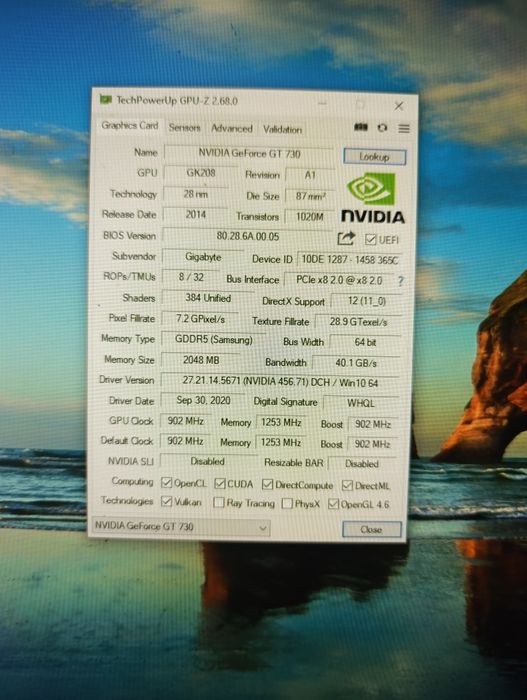Click the Name field NVIDIA GeForce GT 730
527x700 pixels.
[249, 153]
